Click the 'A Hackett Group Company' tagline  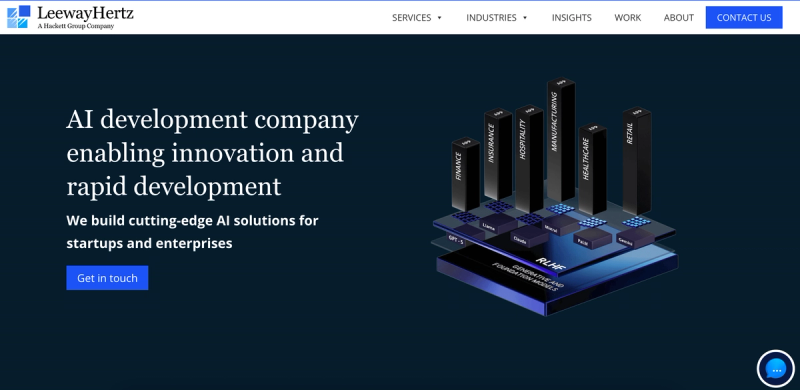click(x=76, y=26)
